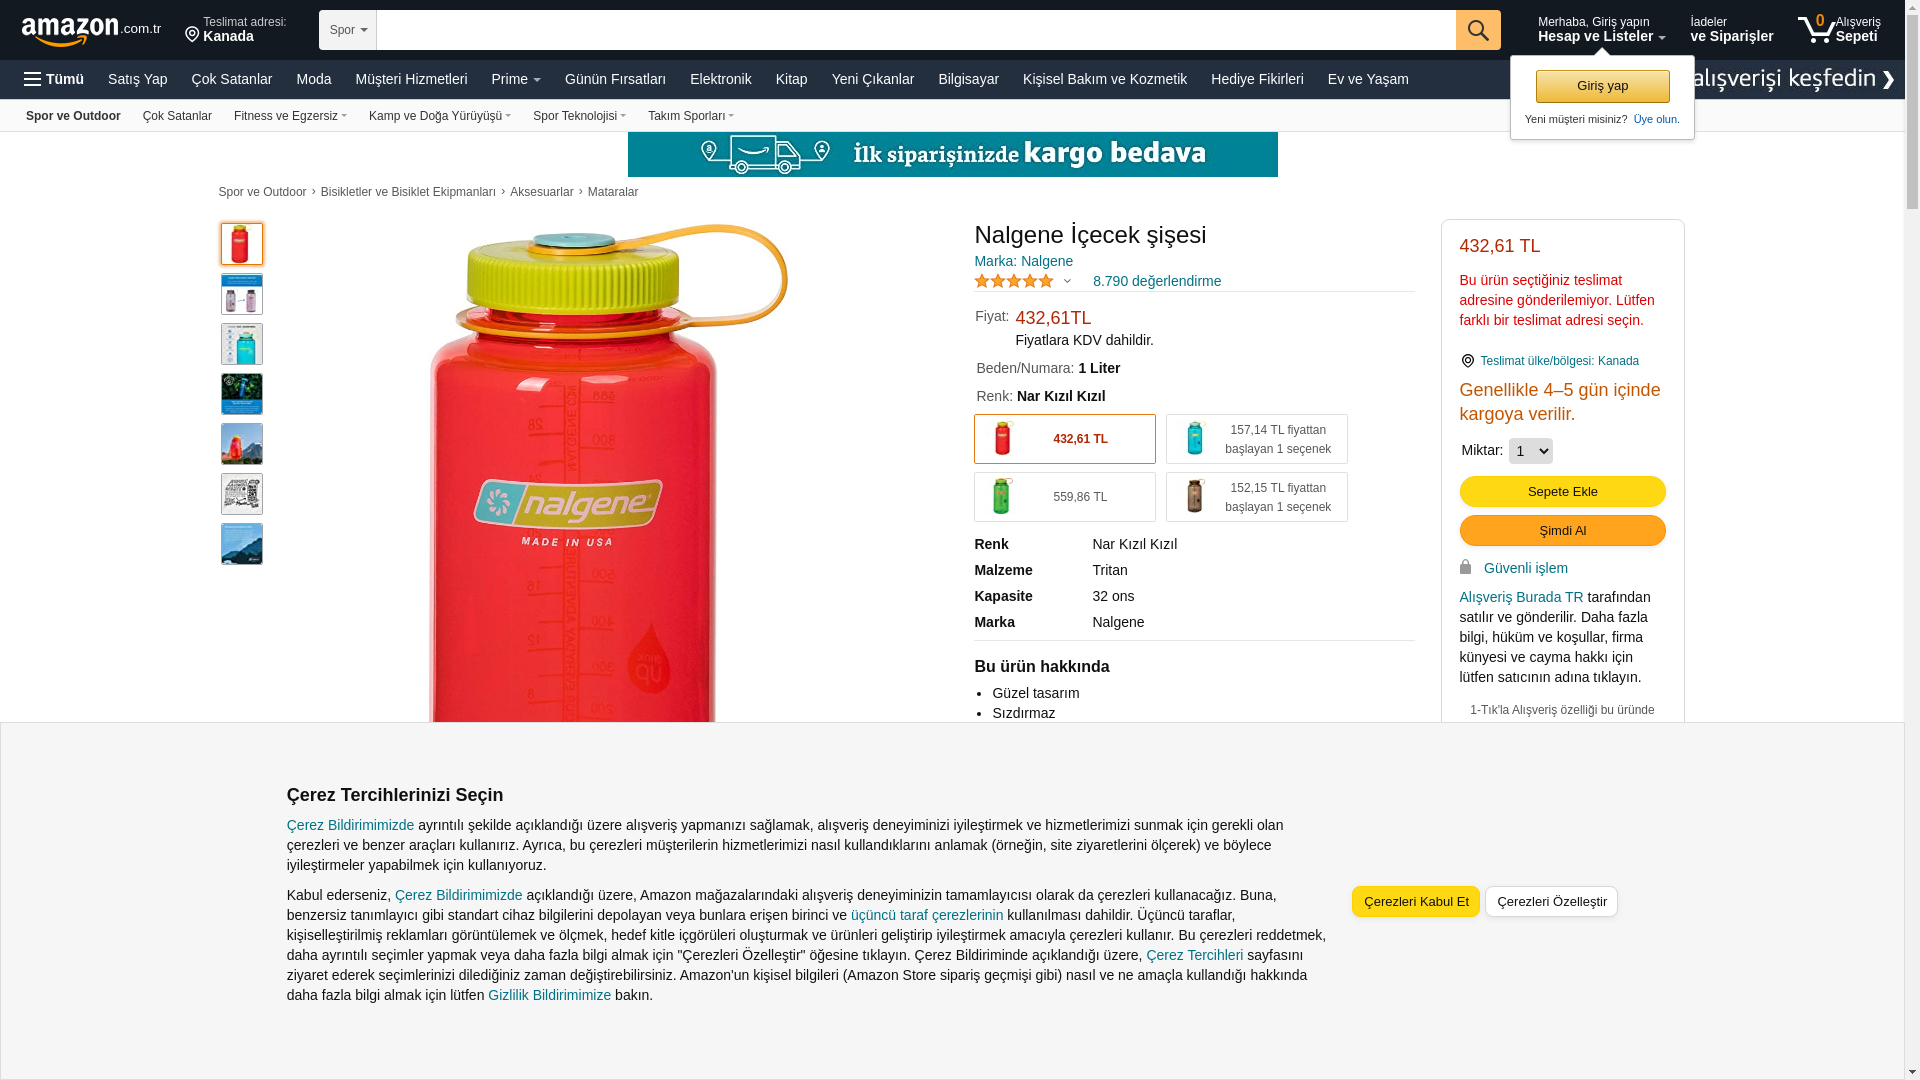Choose the green bottle 559,86 TL option
Screen dimensions: 1920x1080
coord(1065,497)
